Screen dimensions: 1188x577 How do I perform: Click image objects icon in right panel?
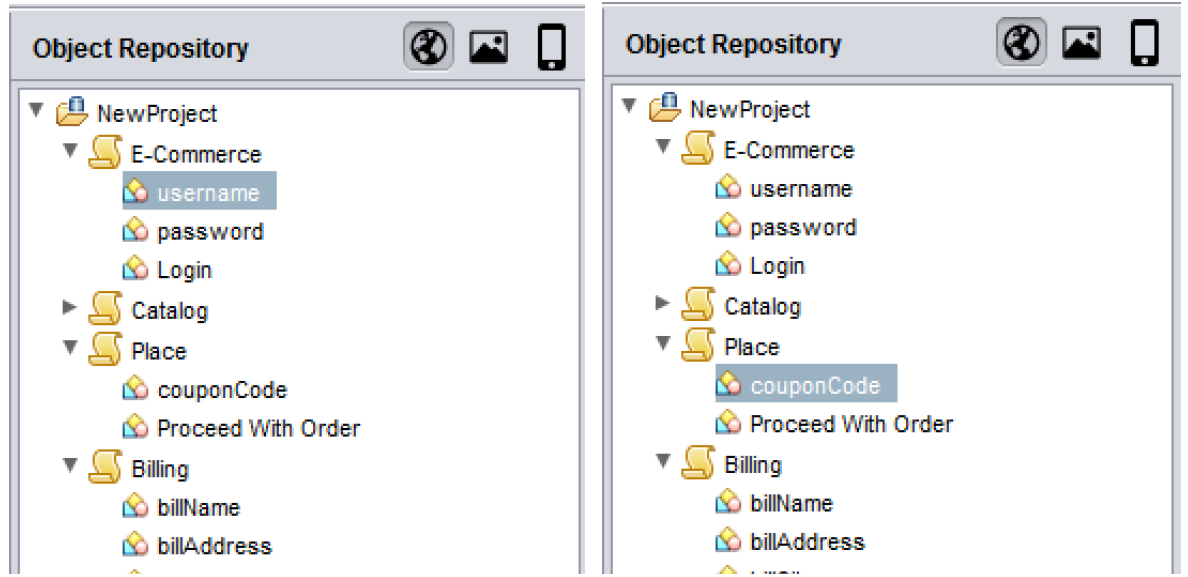(1081, 44)
